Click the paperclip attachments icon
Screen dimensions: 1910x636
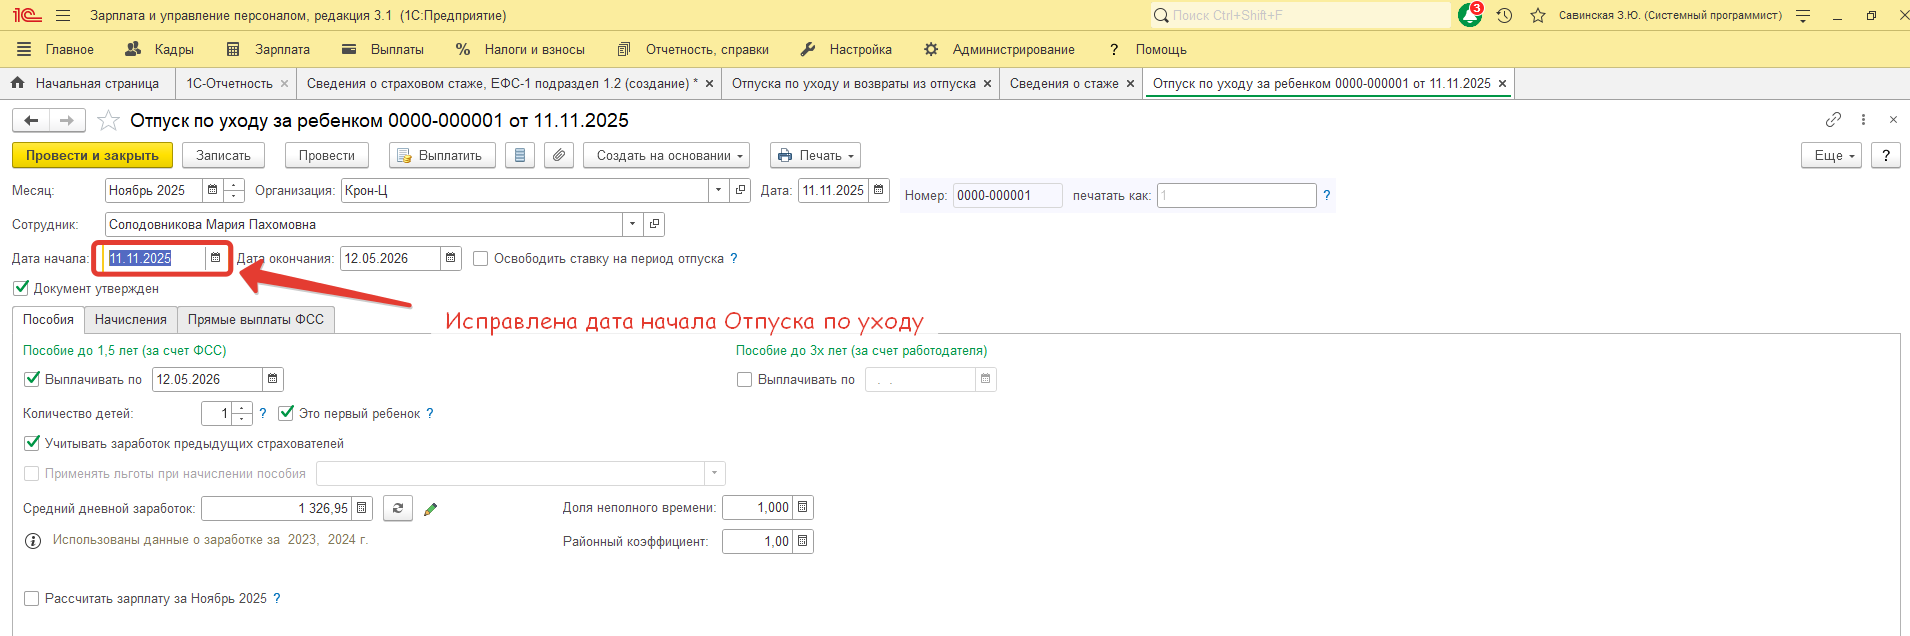click(x=559, y=156)
